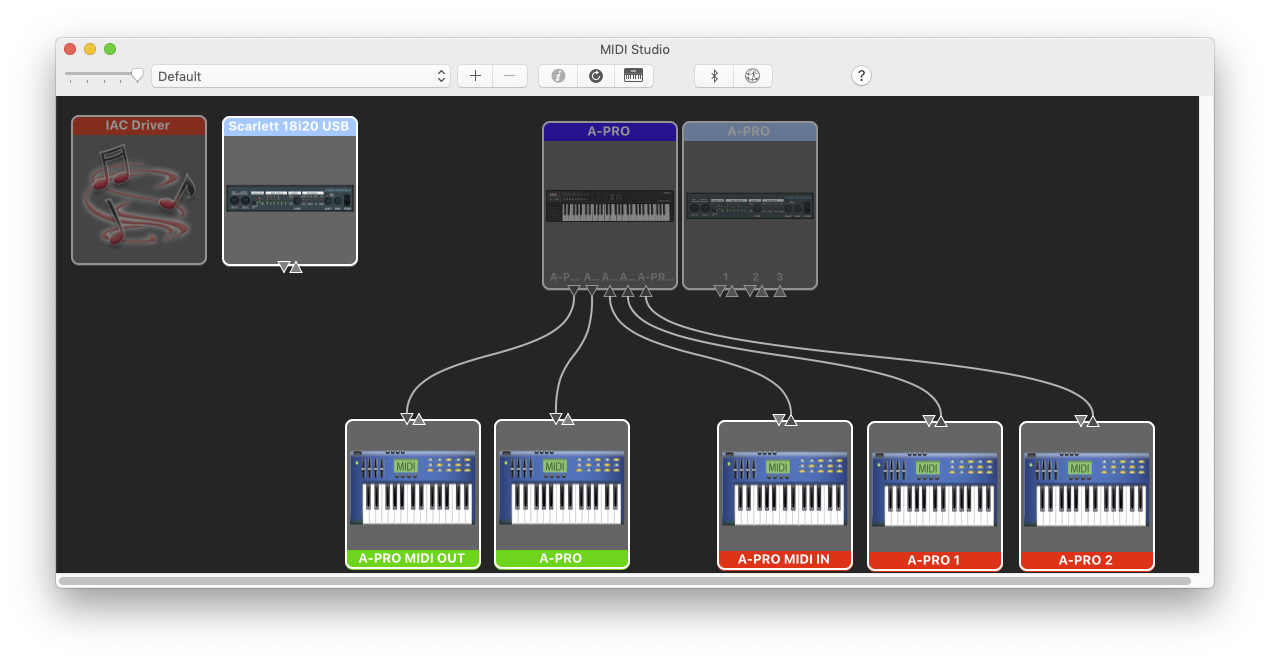Click A-PRO port wired to A-PRO 2
1270x662 pixels.
coord(646,291)
